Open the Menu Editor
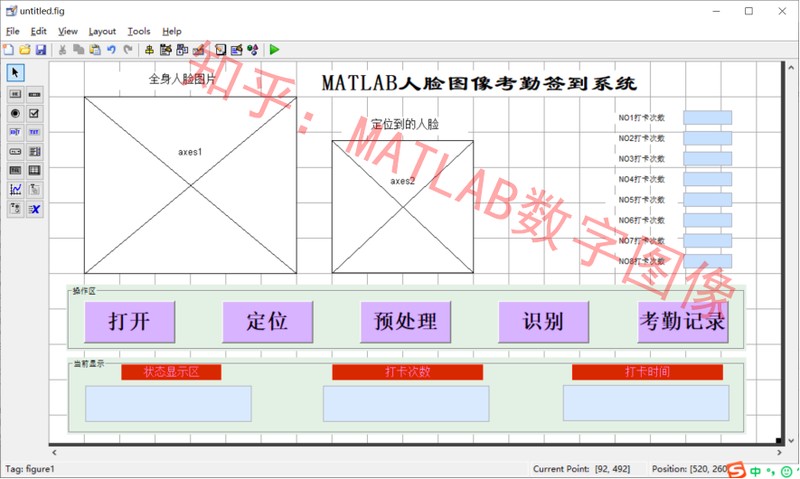Viewport: 800px width, 479px height. coord(165,49)
